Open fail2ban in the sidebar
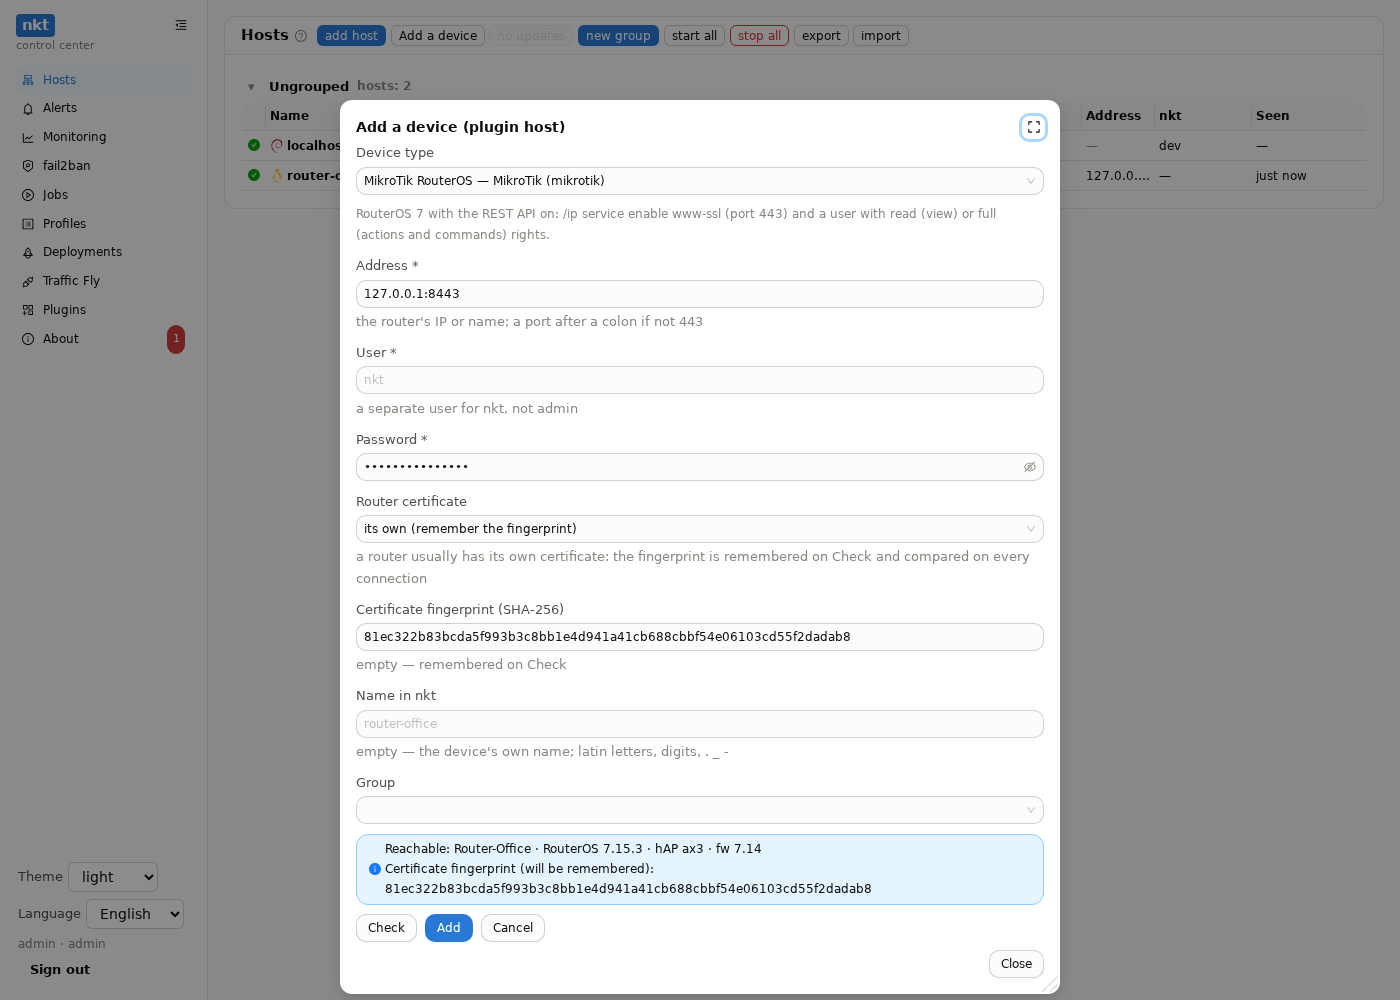This screenshot has height=1000, width=1400. [103, 166]
